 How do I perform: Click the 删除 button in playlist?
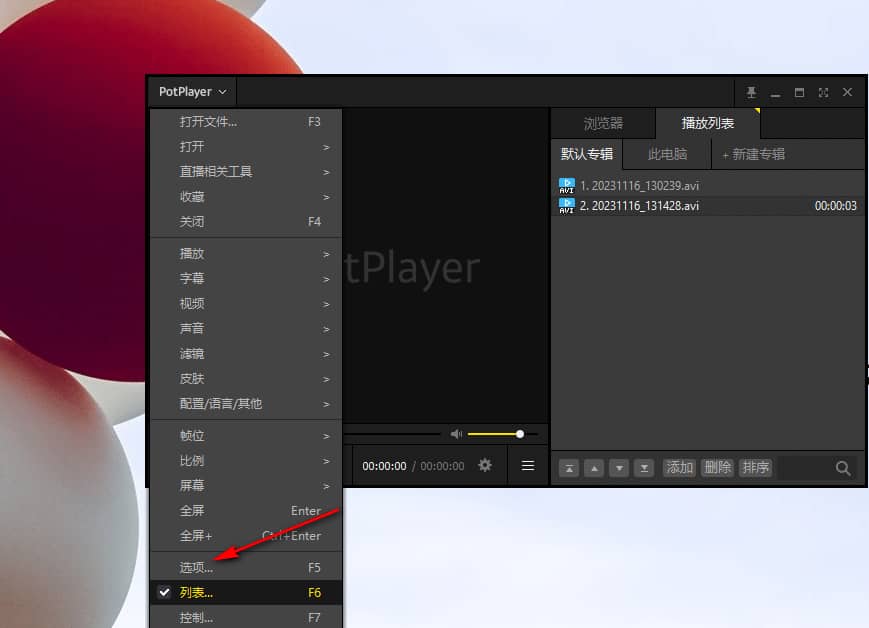718,468
